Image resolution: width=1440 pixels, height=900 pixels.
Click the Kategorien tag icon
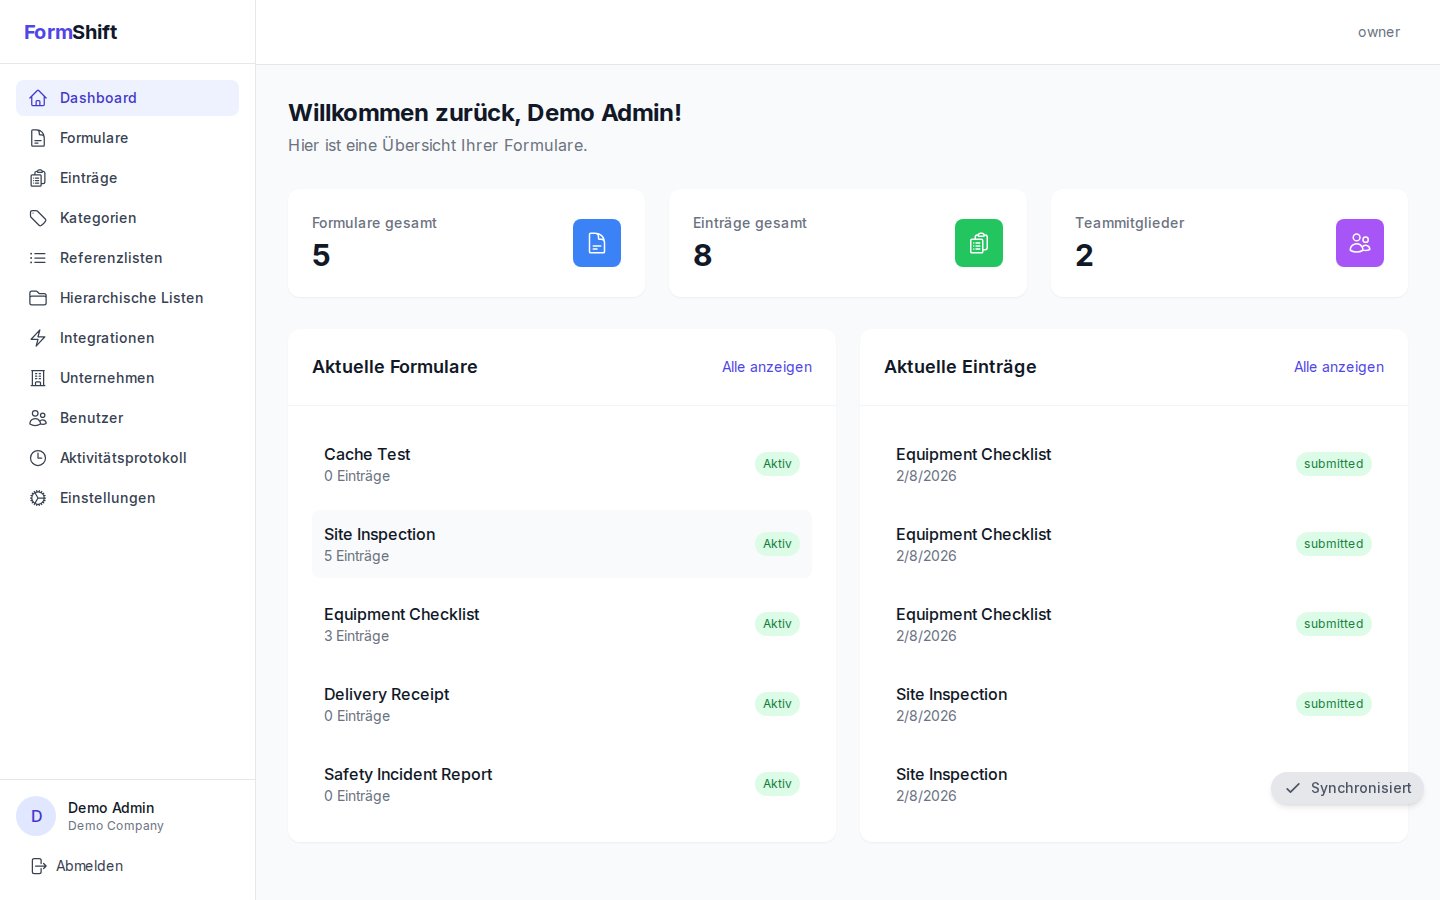pos(38,217)
